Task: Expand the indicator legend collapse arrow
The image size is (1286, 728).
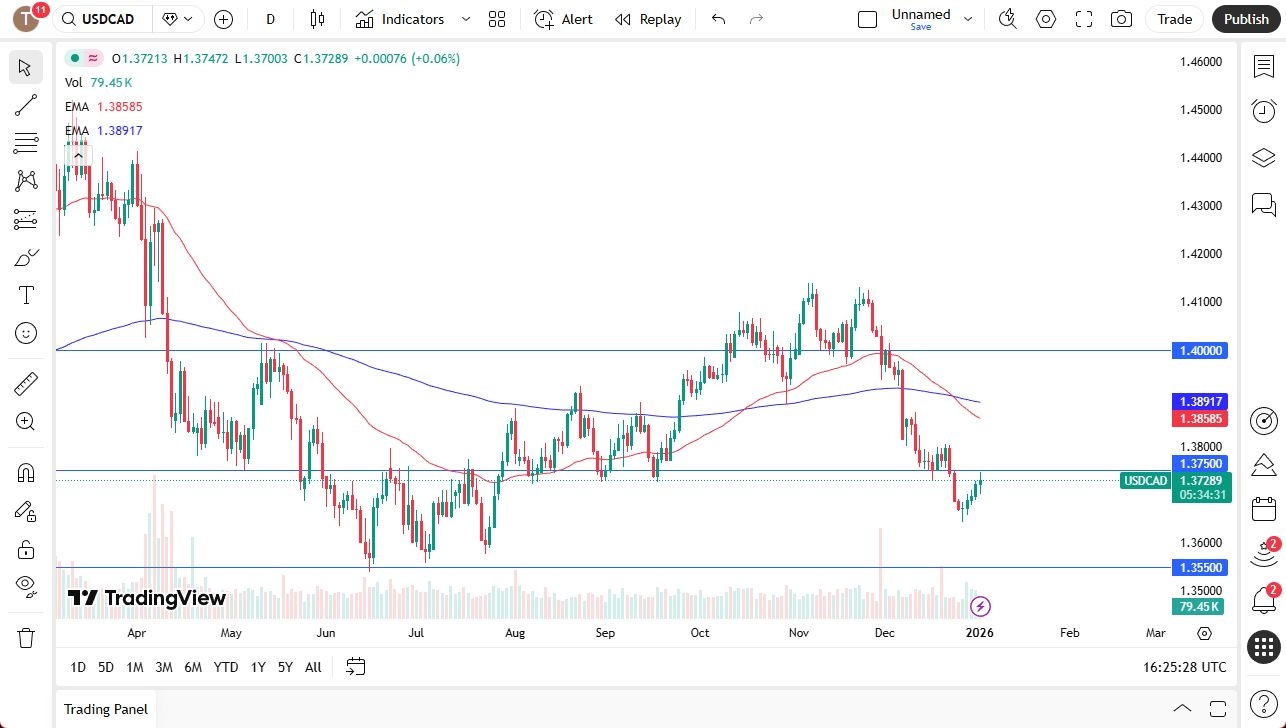Action: click(77, 155)
